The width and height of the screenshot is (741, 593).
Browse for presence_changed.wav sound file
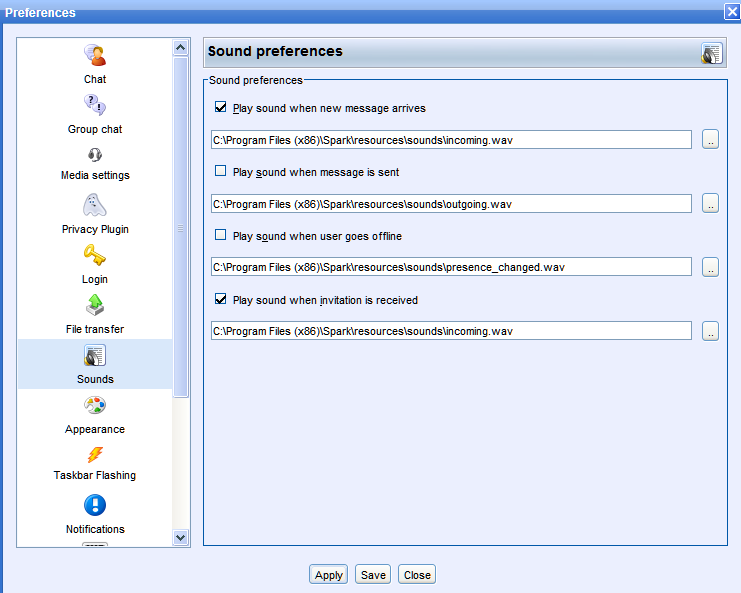pyautogui.click(x=710, y=267)
